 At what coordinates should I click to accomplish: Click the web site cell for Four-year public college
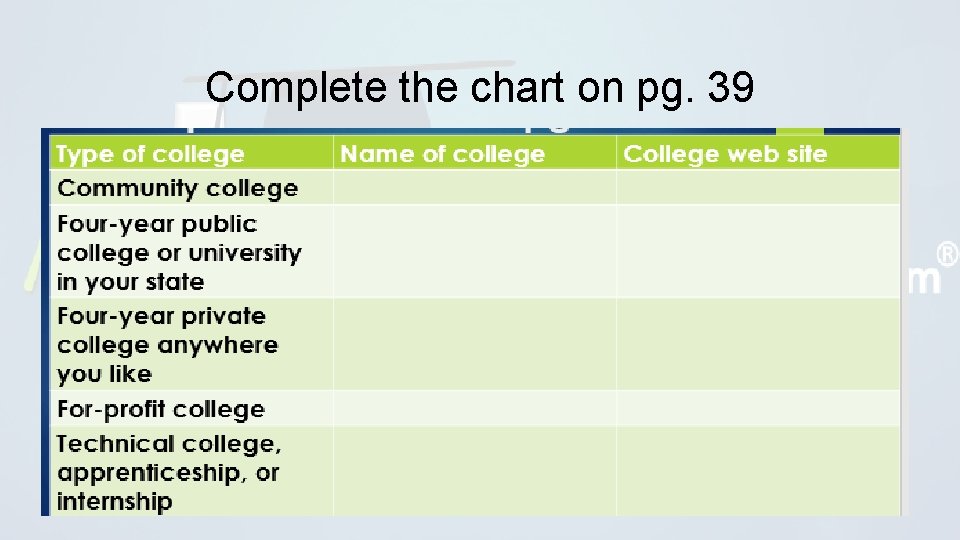[758, 252]
